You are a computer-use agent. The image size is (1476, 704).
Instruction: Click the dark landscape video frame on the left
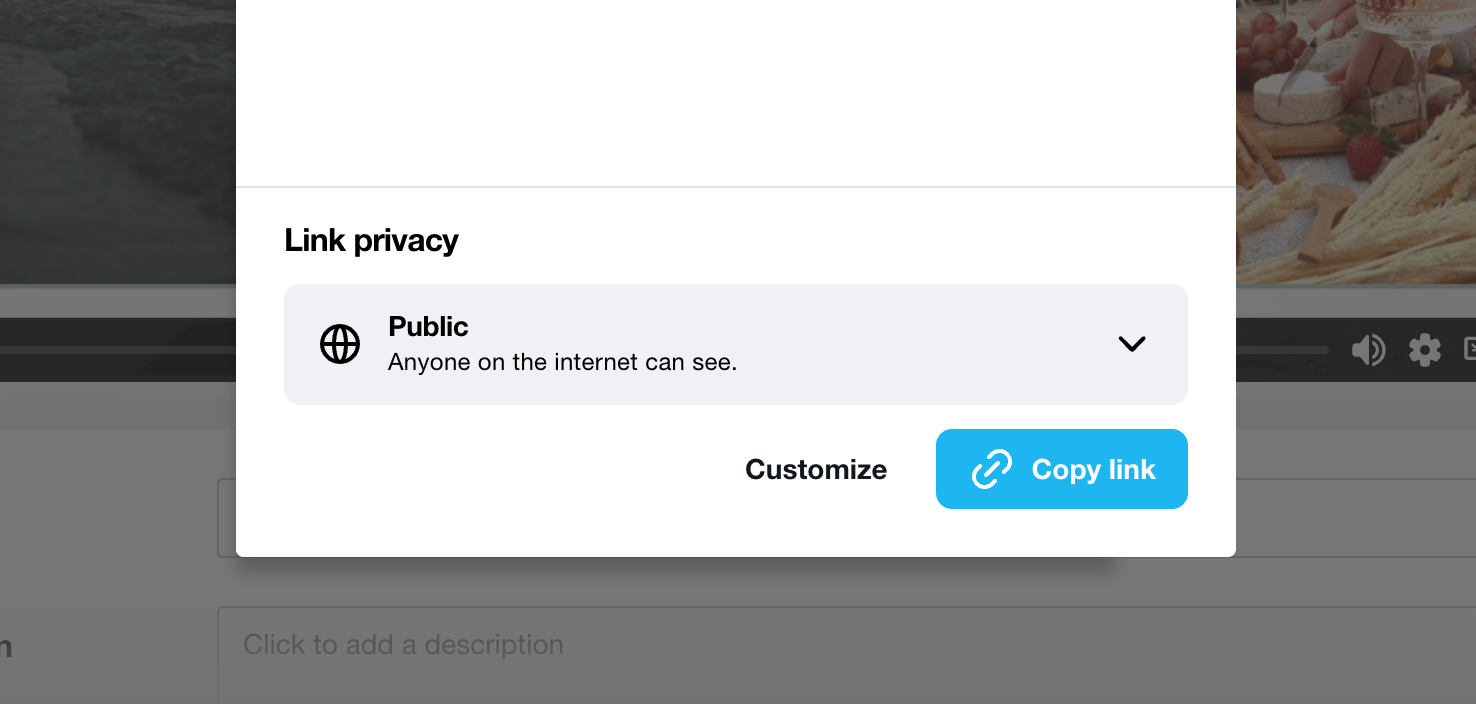[117, 142]
